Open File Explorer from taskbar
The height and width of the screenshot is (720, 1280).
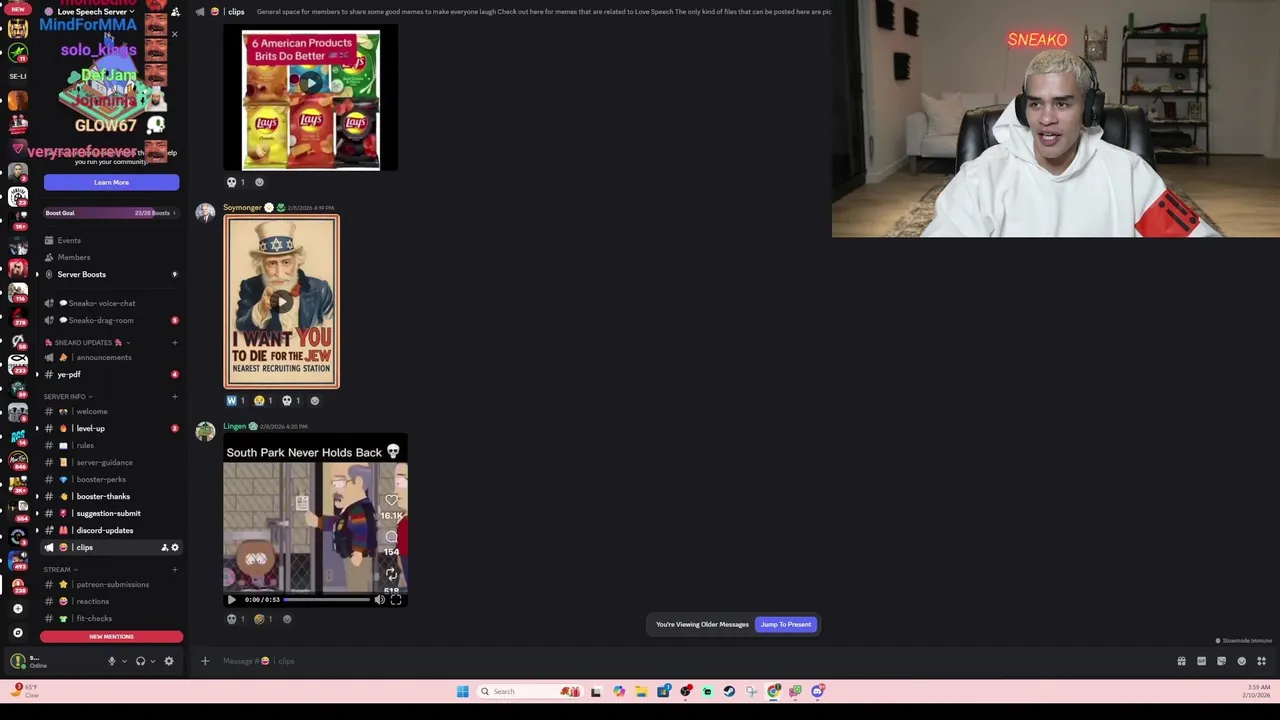tap(641, 691)
